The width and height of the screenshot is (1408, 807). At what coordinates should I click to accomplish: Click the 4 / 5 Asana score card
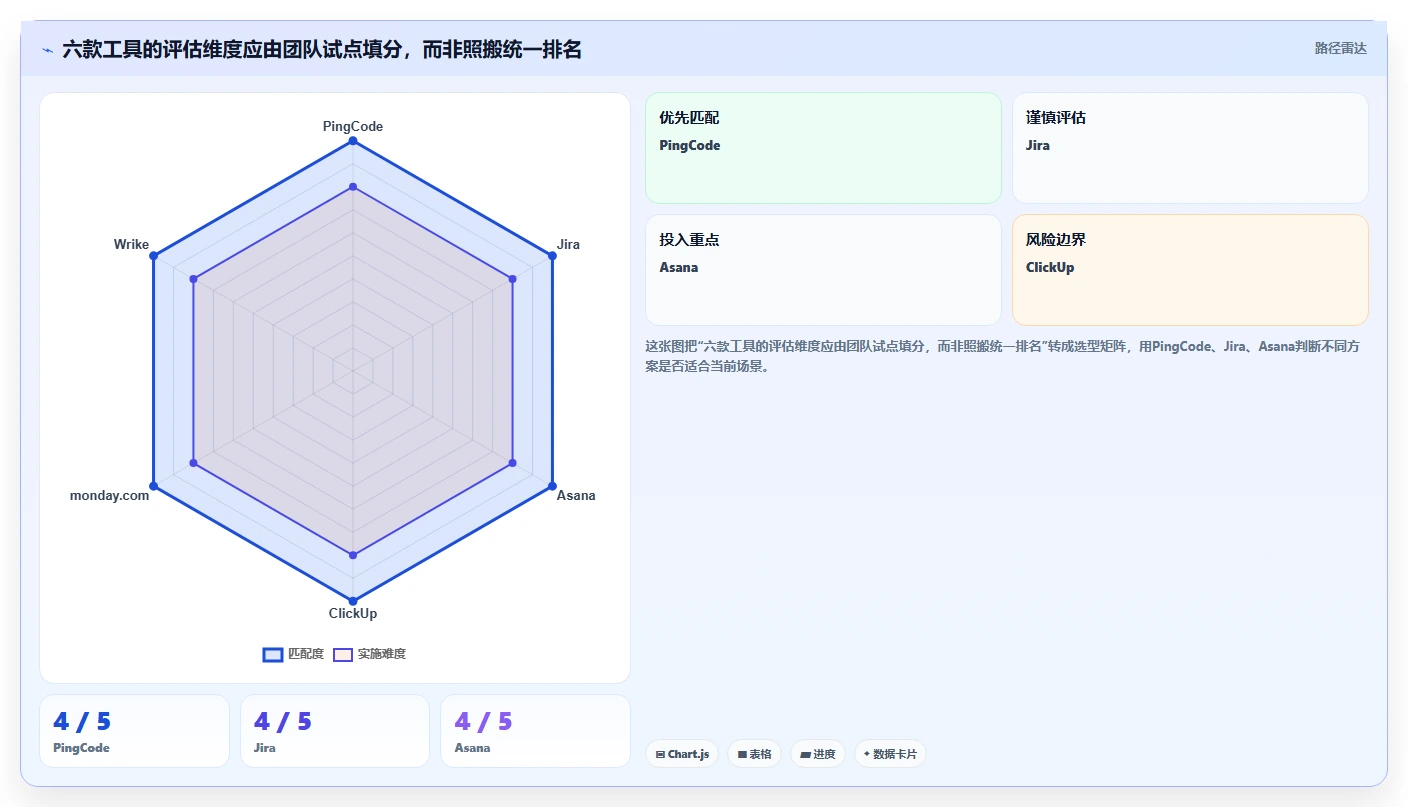(x=535, y=731)
